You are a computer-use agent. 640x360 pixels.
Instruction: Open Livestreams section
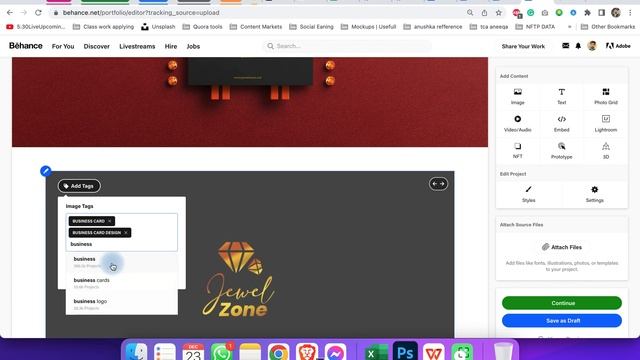pyautogui.click(x=137, y=47)
